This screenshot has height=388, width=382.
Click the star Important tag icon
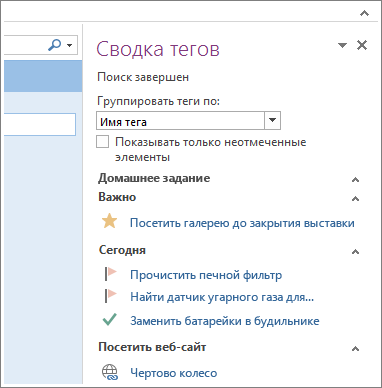pyautogui.click(x=109, y=222)
